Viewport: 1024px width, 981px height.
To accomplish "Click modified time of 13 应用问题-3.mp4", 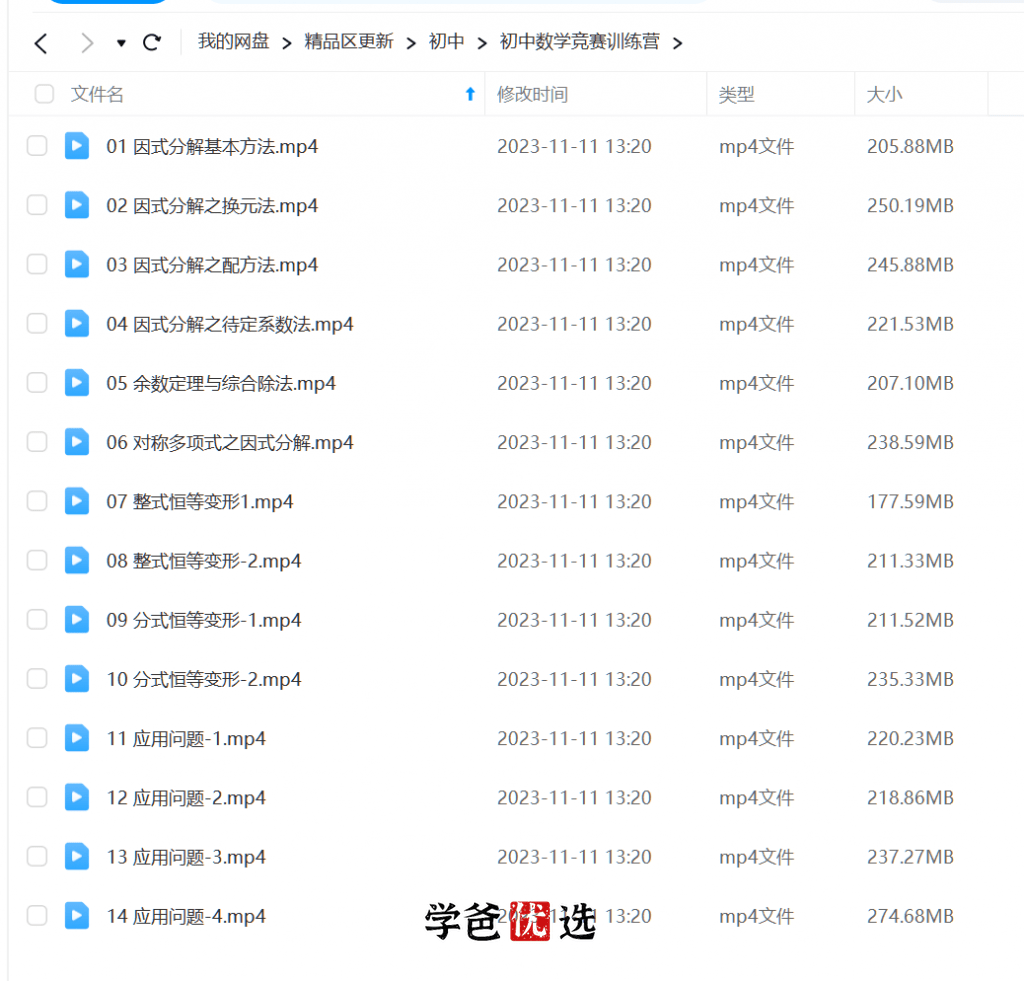I will 574,857.
